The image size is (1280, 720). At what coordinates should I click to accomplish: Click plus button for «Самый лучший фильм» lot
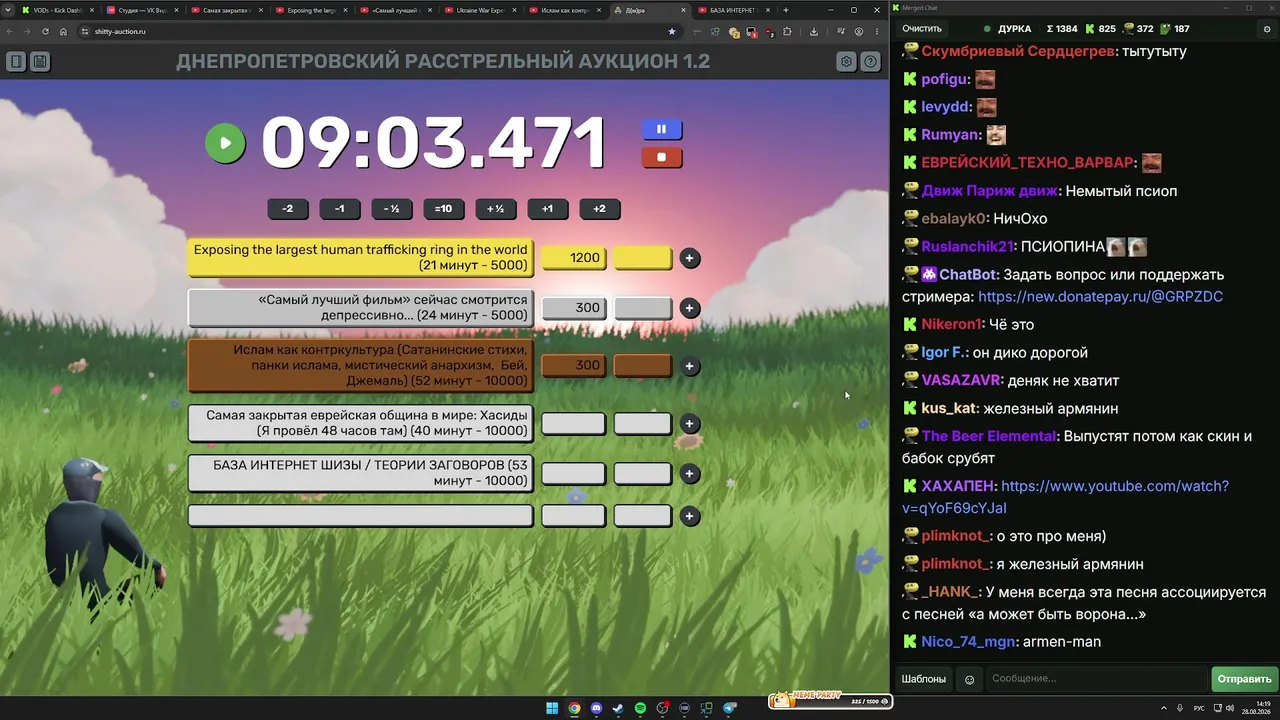tap(689, 308)
